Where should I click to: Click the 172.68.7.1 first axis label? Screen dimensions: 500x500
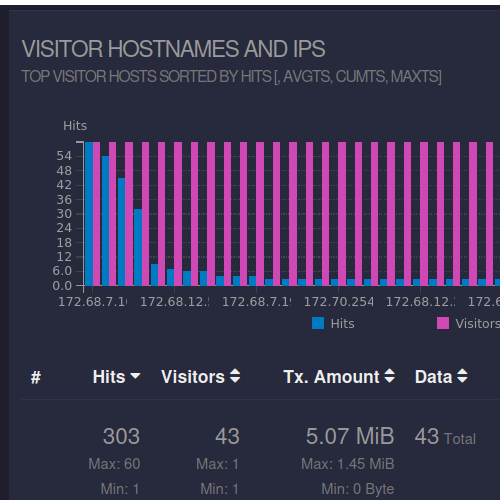[x=93, y=302]
